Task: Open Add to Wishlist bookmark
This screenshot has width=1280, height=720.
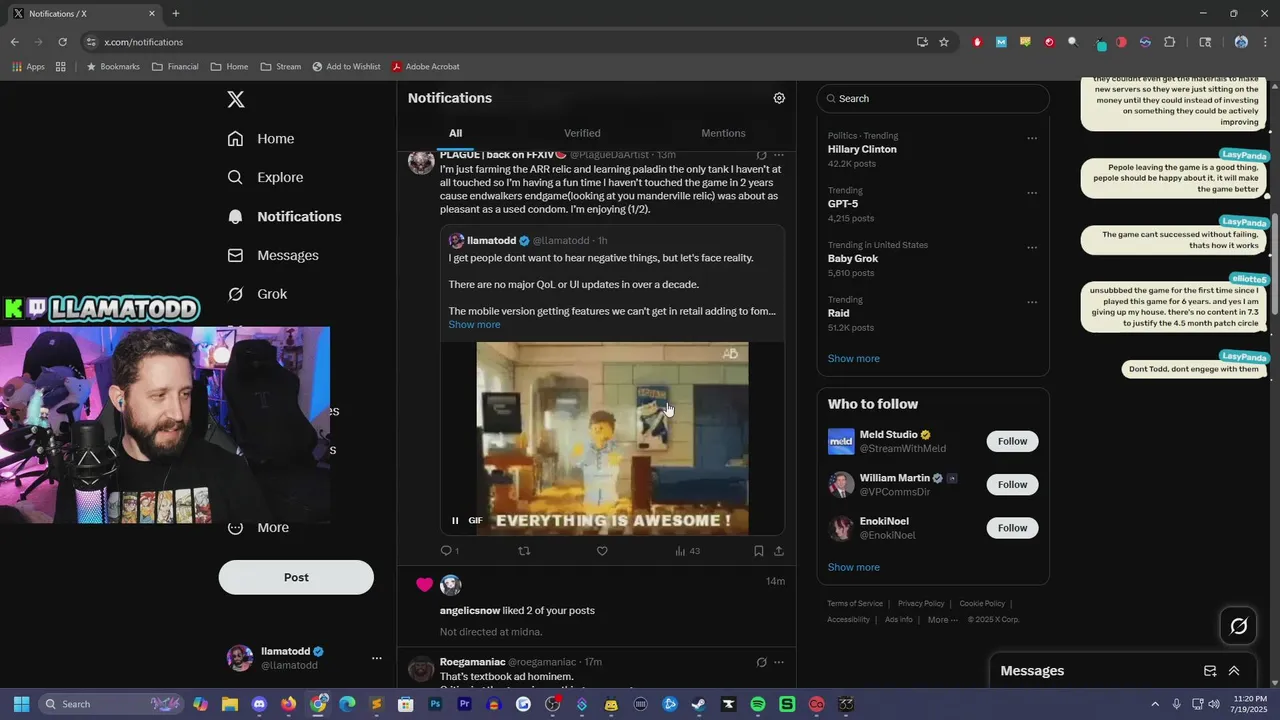Action: 346,66
